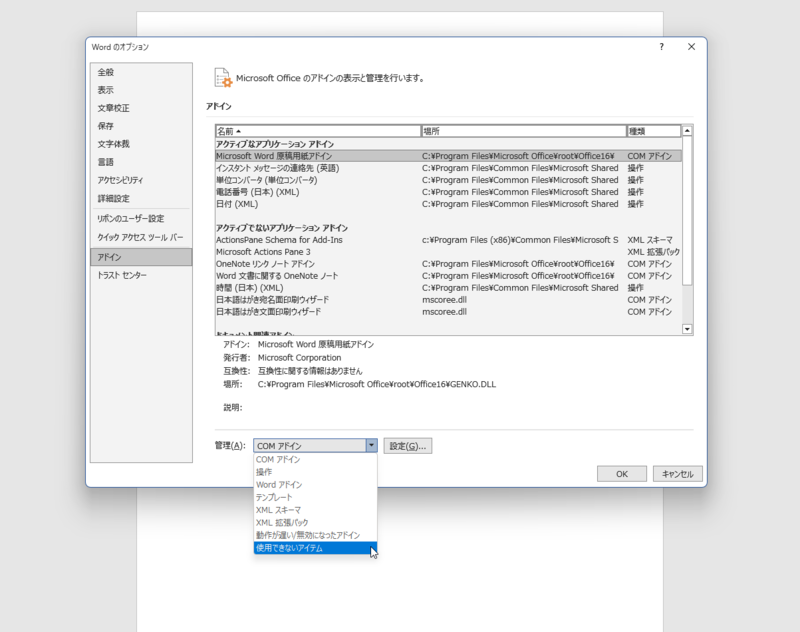The width and height of the screenshot is (800, 632).
Task: Sort add-ins by 名前 column header
Action: [x=318, y=131]
